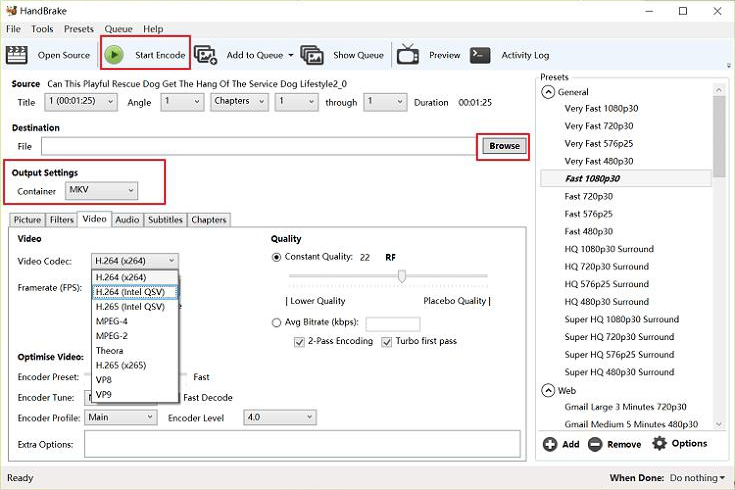Toggle the 2-Pass Encoding checkbox
The height and width of the screenshot is (490, 735).
(x=300, y=341)
